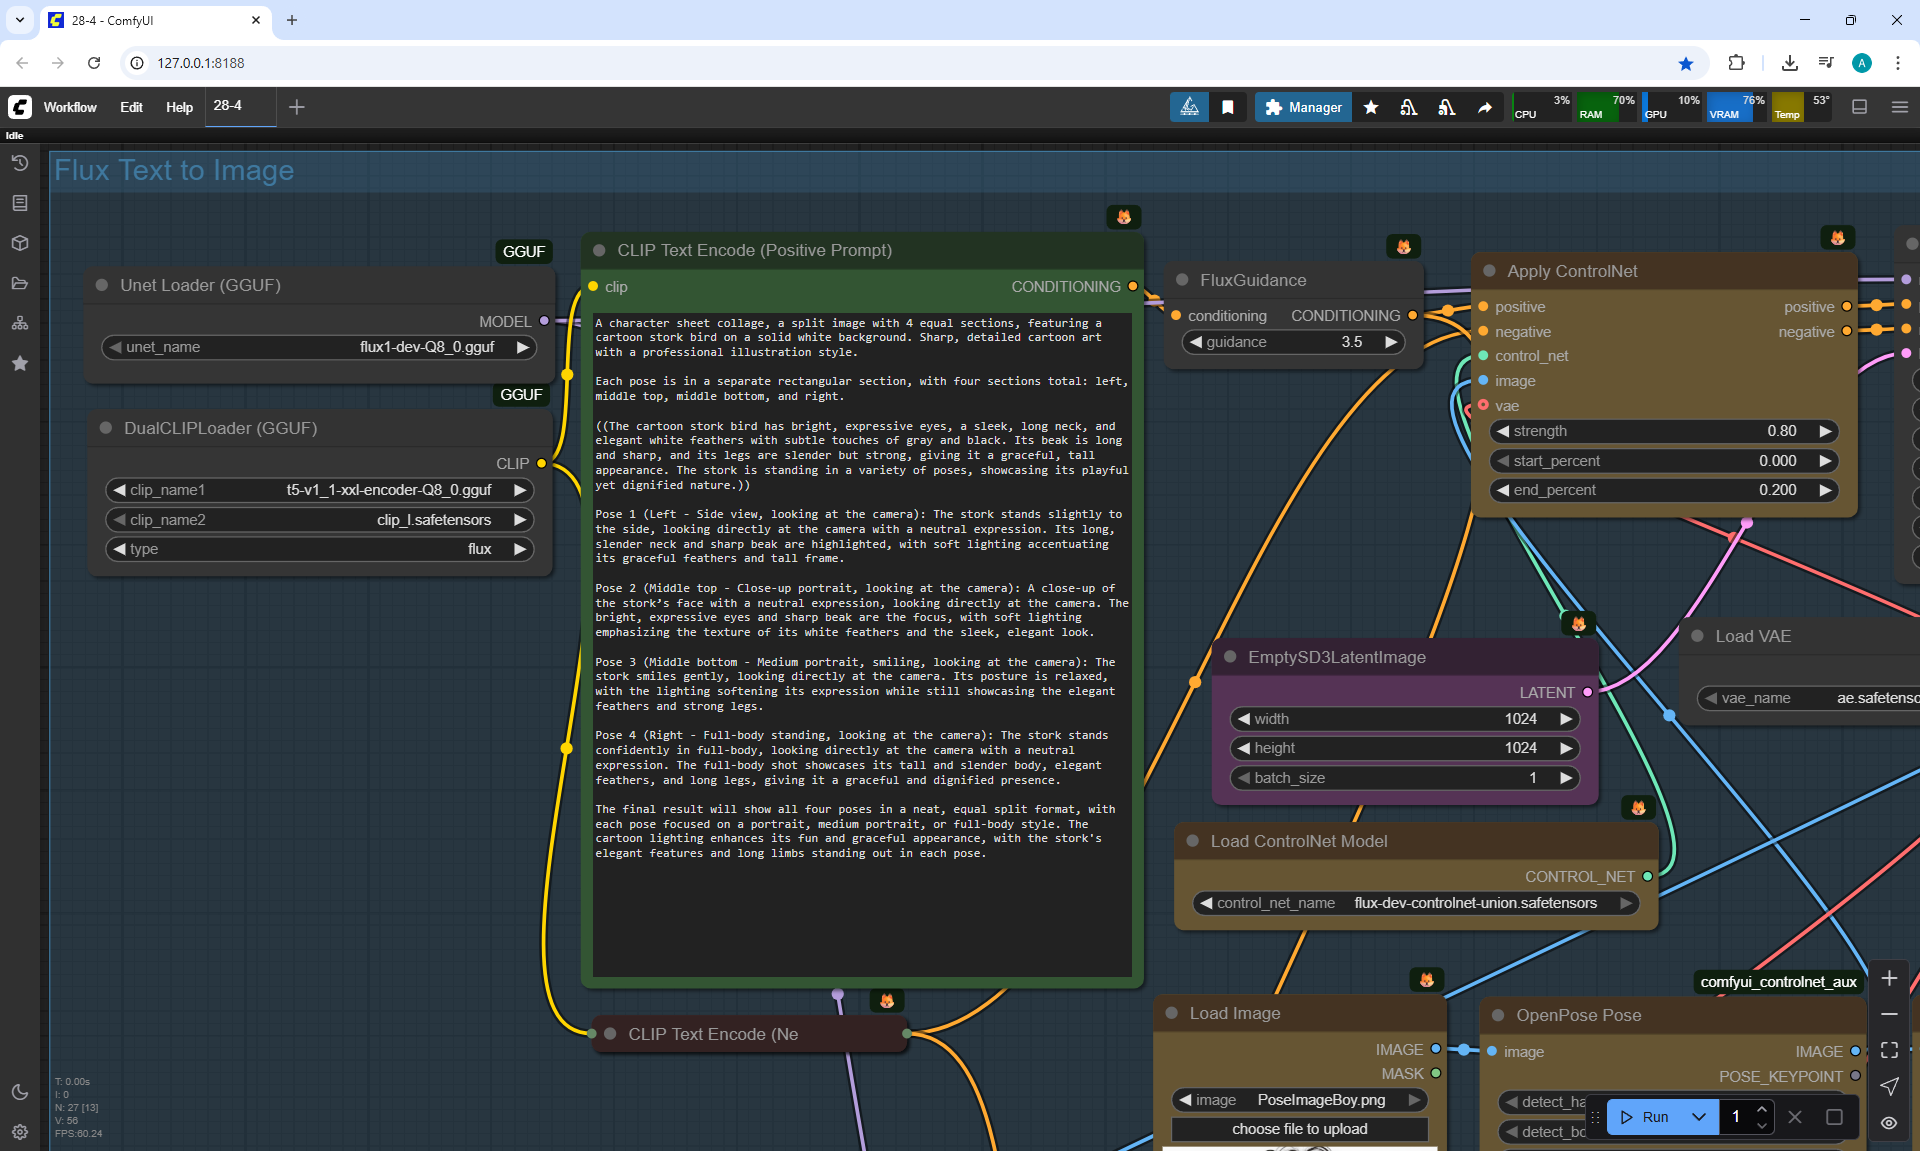Click the Manager button
The image size is (1920, 1151).
[1303, 107]
